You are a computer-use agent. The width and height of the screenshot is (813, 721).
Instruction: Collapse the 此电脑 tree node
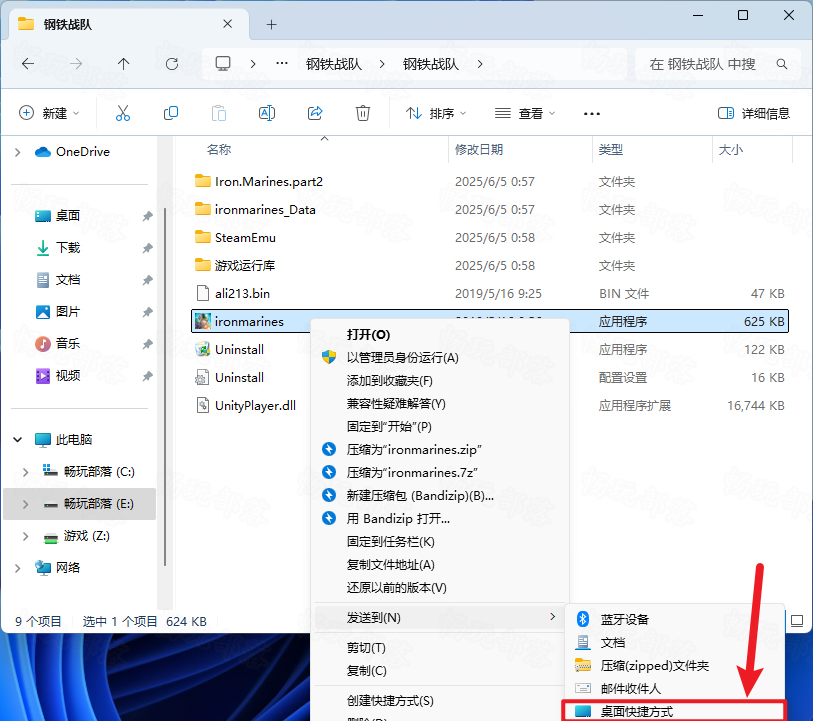click(18, 440)
